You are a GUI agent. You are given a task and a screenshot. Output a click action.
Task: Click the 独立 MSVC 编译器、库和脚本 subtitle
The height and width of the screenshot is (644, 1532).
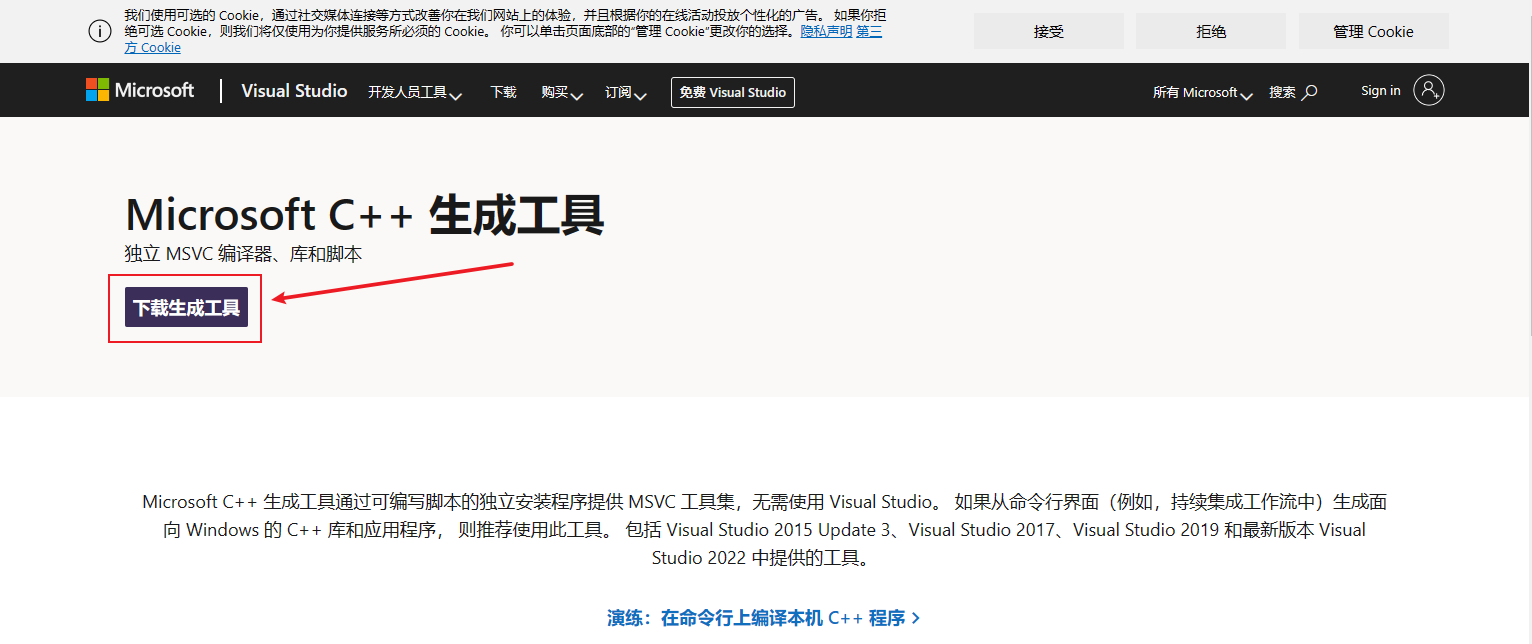click(x=243, y=254)
